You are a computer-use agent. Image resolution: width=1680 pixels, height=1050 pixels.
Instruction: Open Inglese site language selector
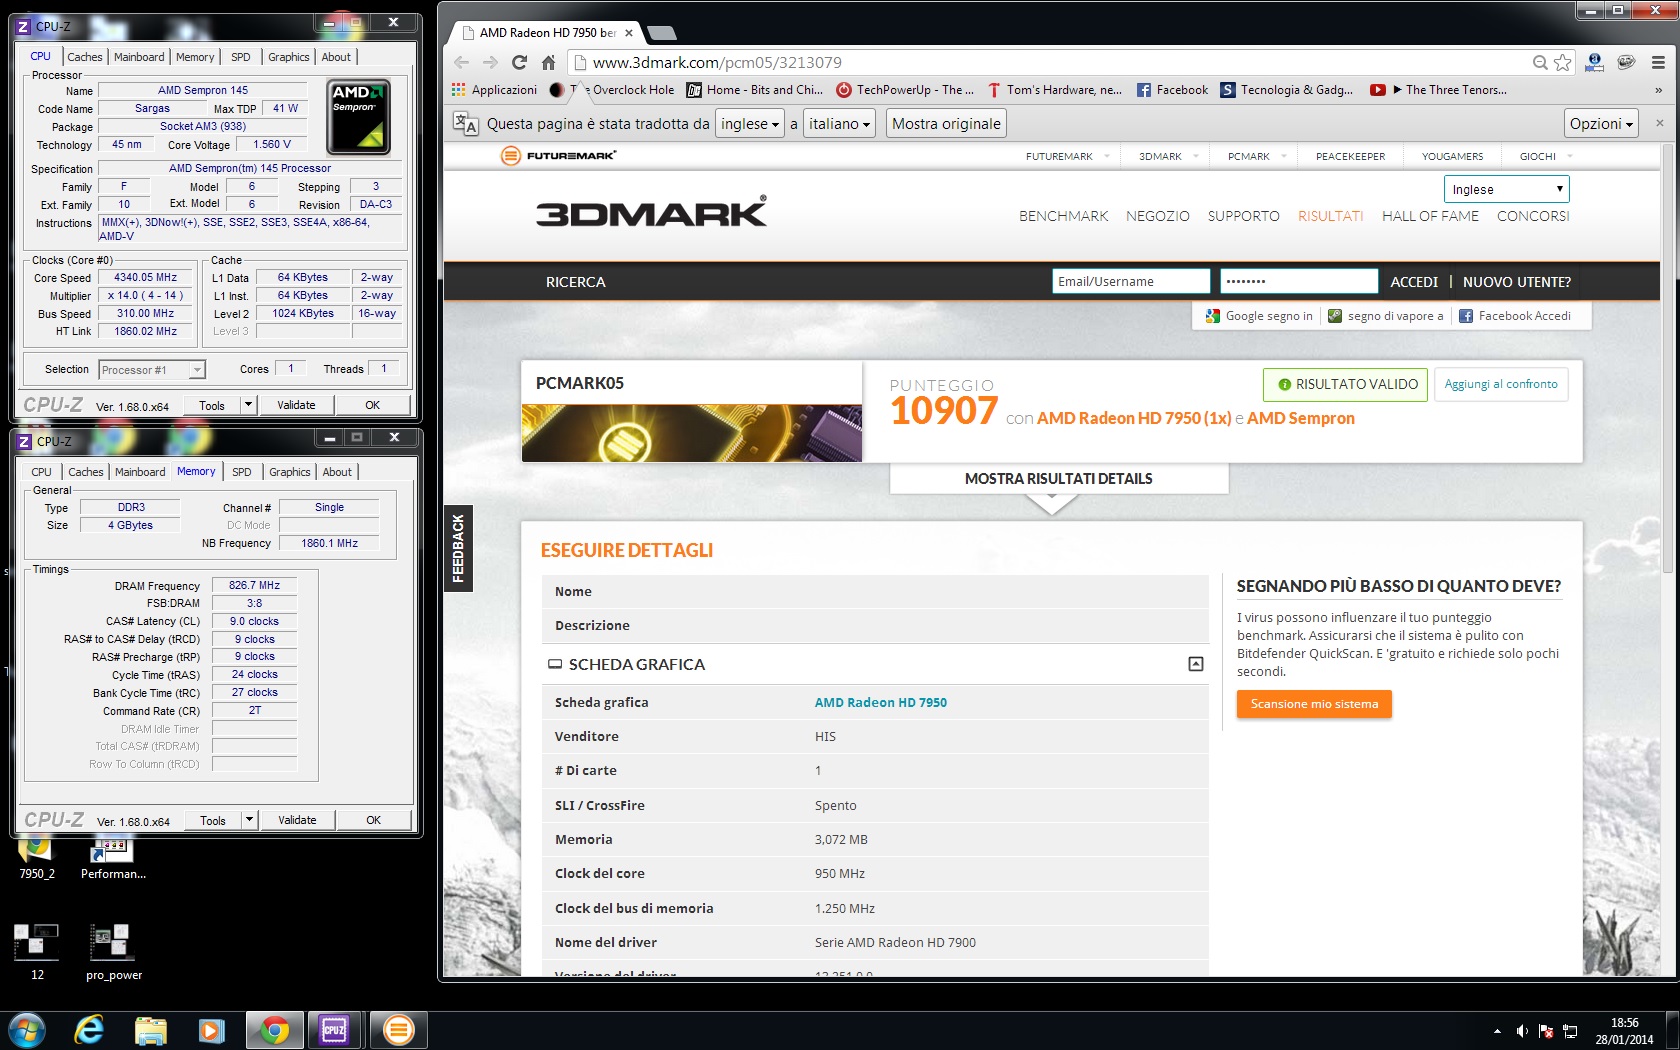1506,189
